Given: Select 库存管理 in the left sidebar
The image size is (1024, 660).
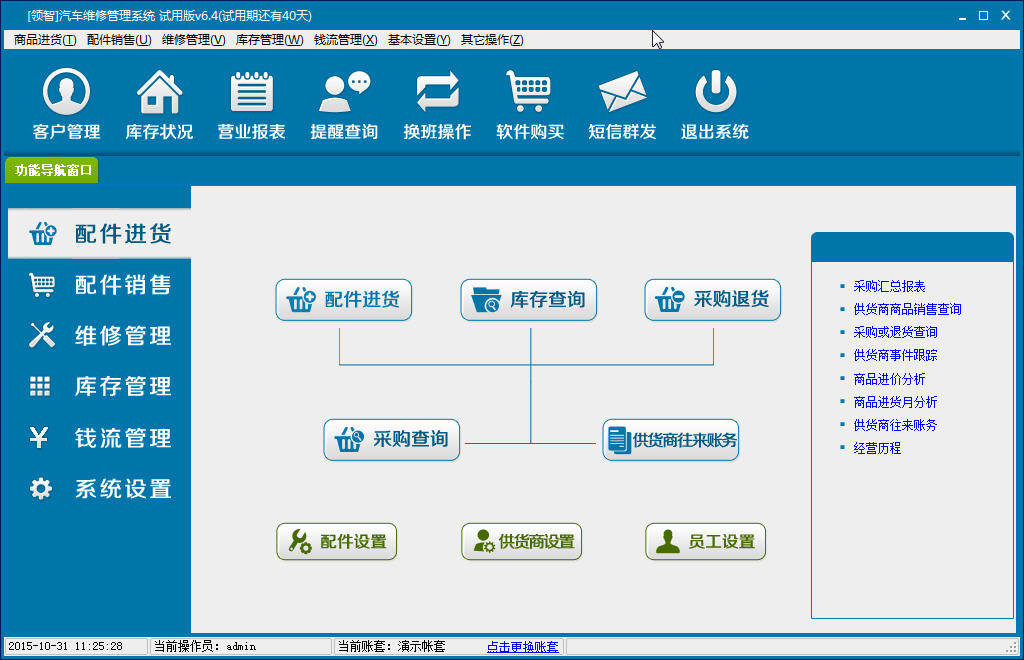Looking at the screenshot, I should point(99,386).
